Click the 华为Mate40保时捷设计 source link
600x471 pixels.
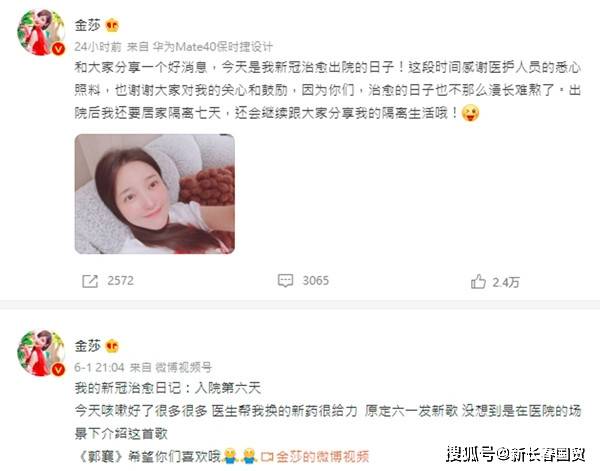pos(212,47)
